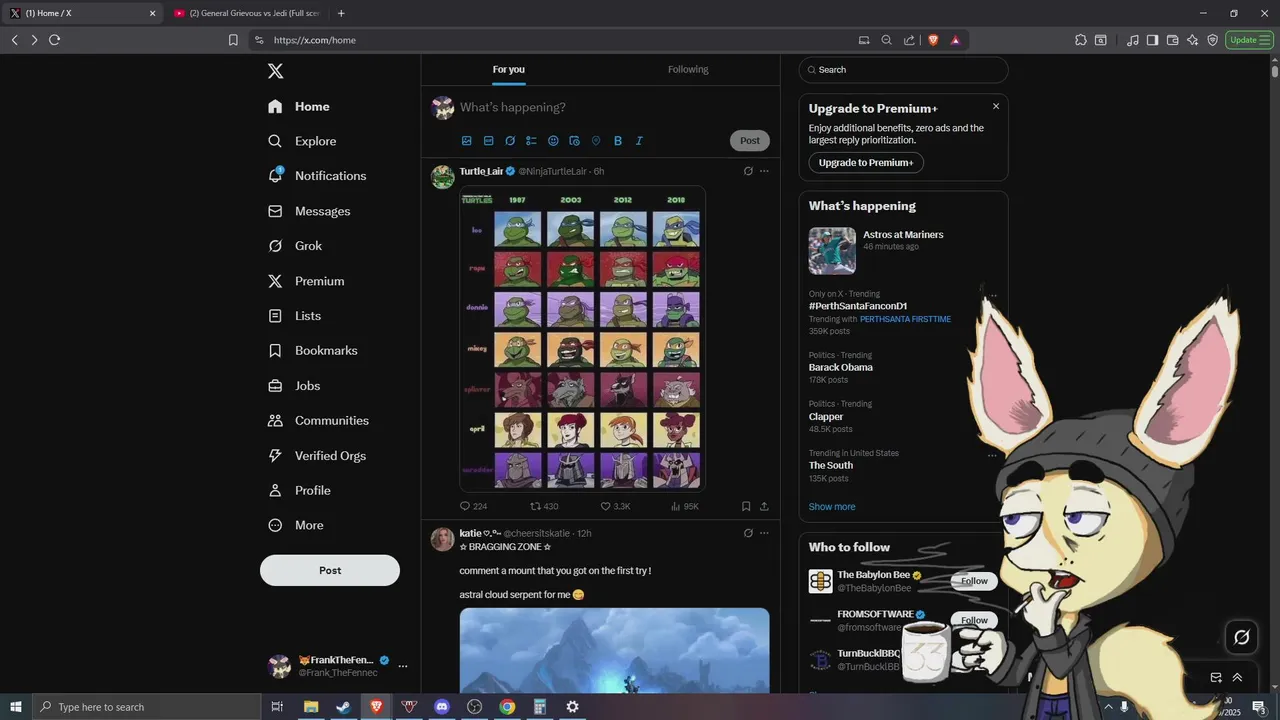
Task: Enhance the new post with the Grok icon
Action: (x=510, y=141)
